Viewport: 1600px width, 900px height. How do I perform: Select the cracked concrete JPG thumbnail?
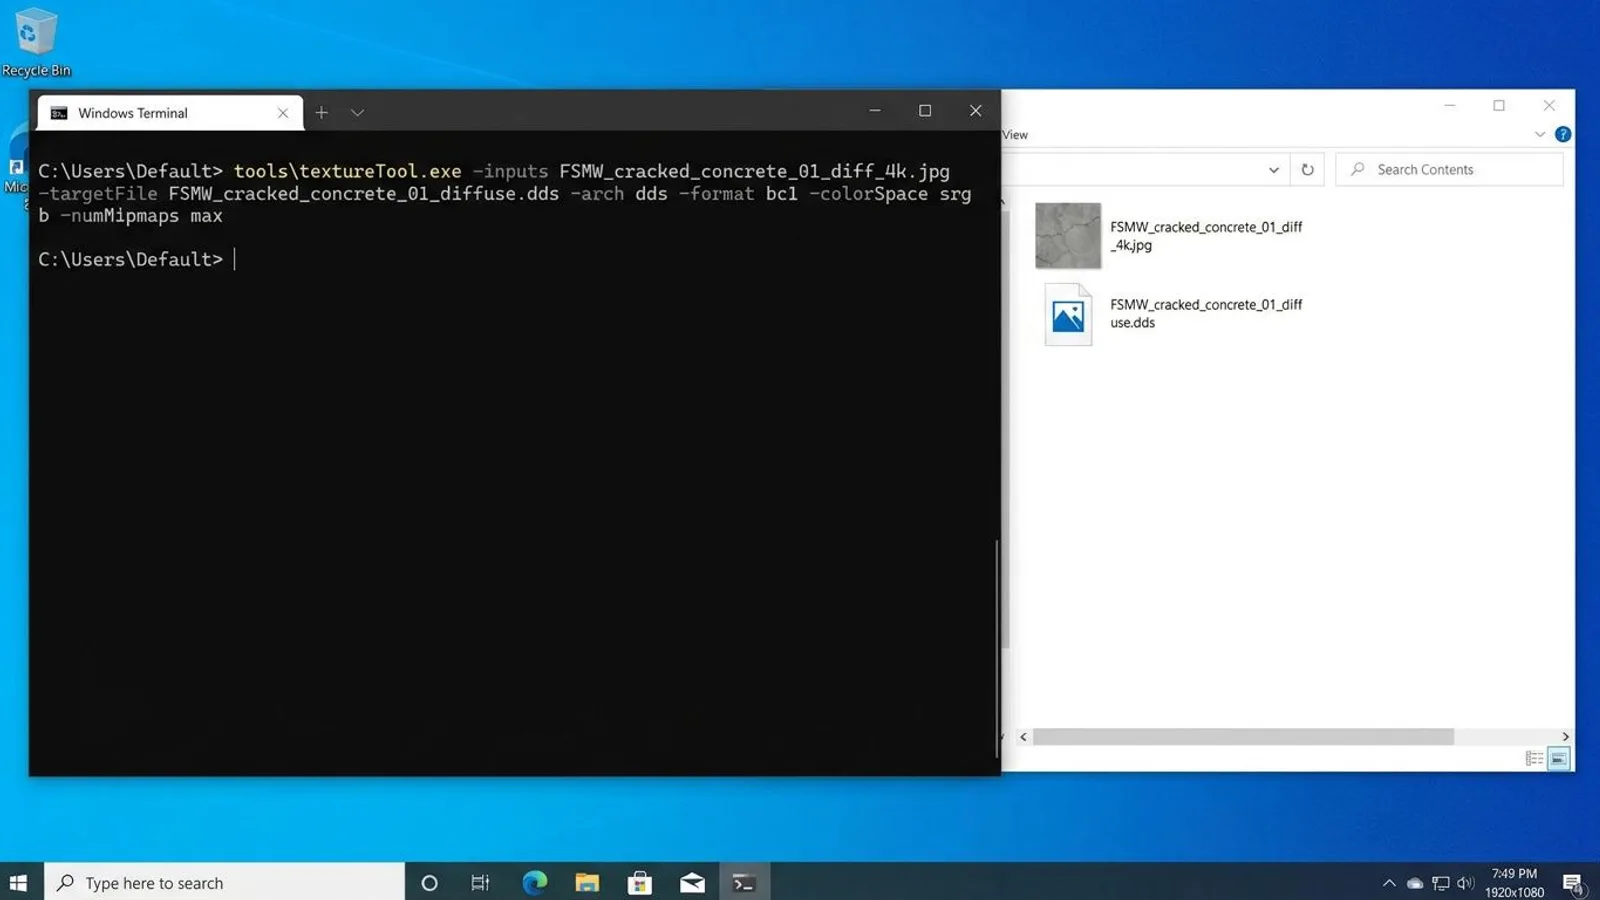pyautogui.click(x=1068, y=236)
